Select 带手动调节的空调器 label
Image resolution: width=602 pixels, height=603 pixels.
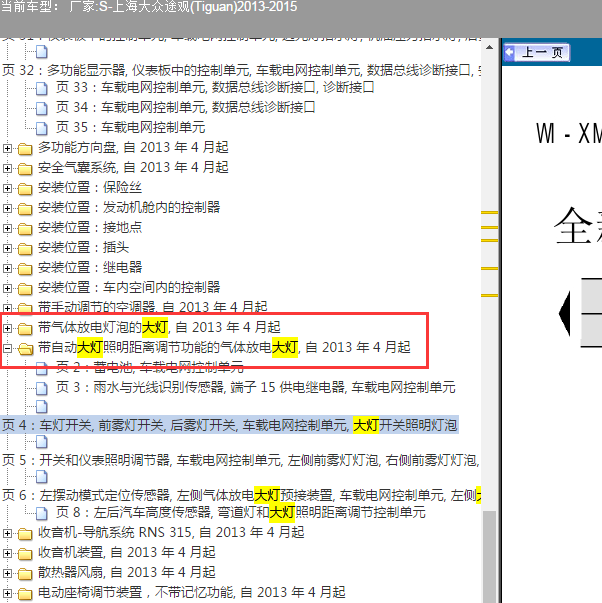pos(152,307)
